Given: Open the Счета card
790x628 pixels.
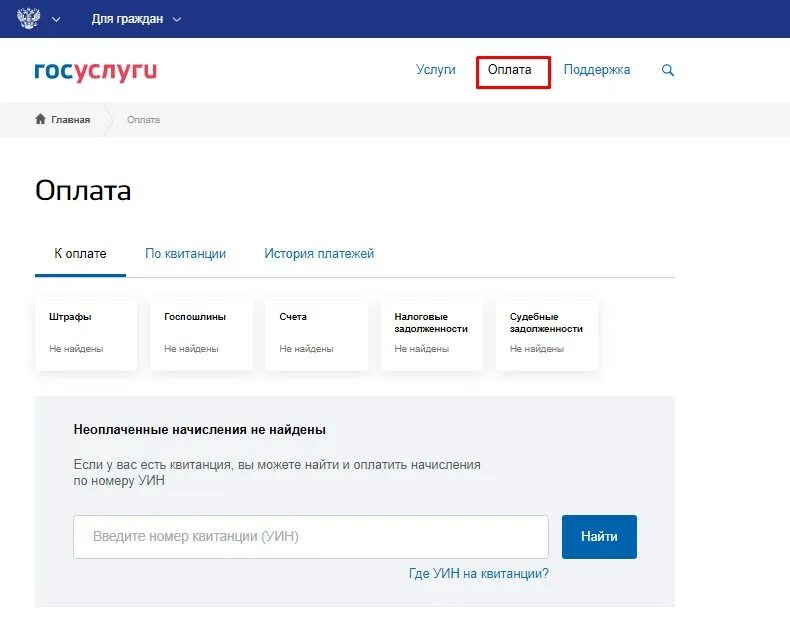Looking at the screenshot, I should point(316,334).
